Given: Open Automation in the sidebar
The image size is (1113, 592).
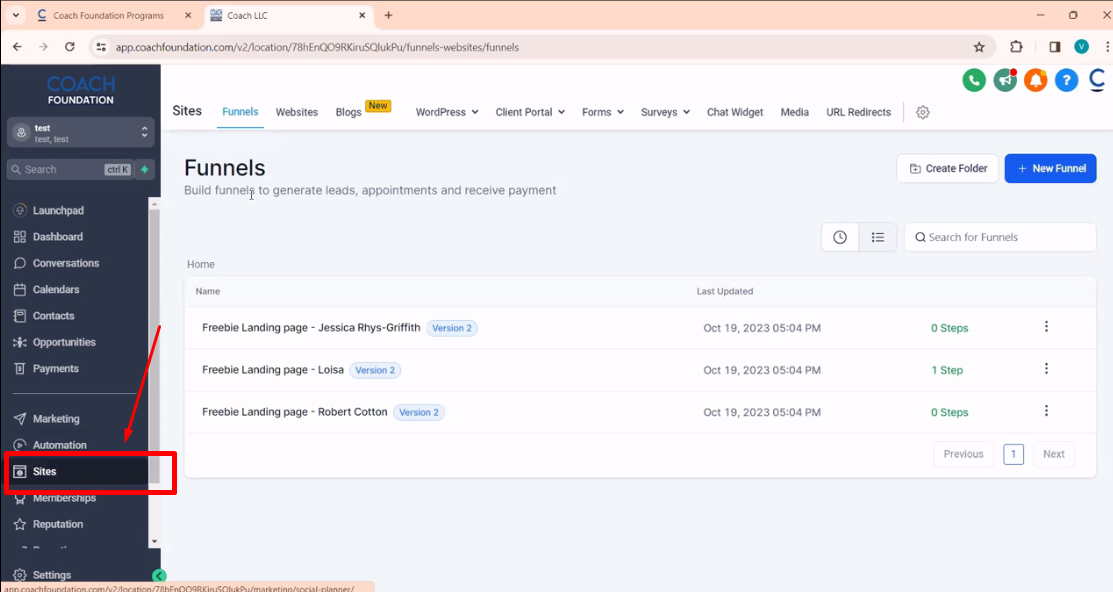Looking at the screenshot, I should [x=50, y=444].
